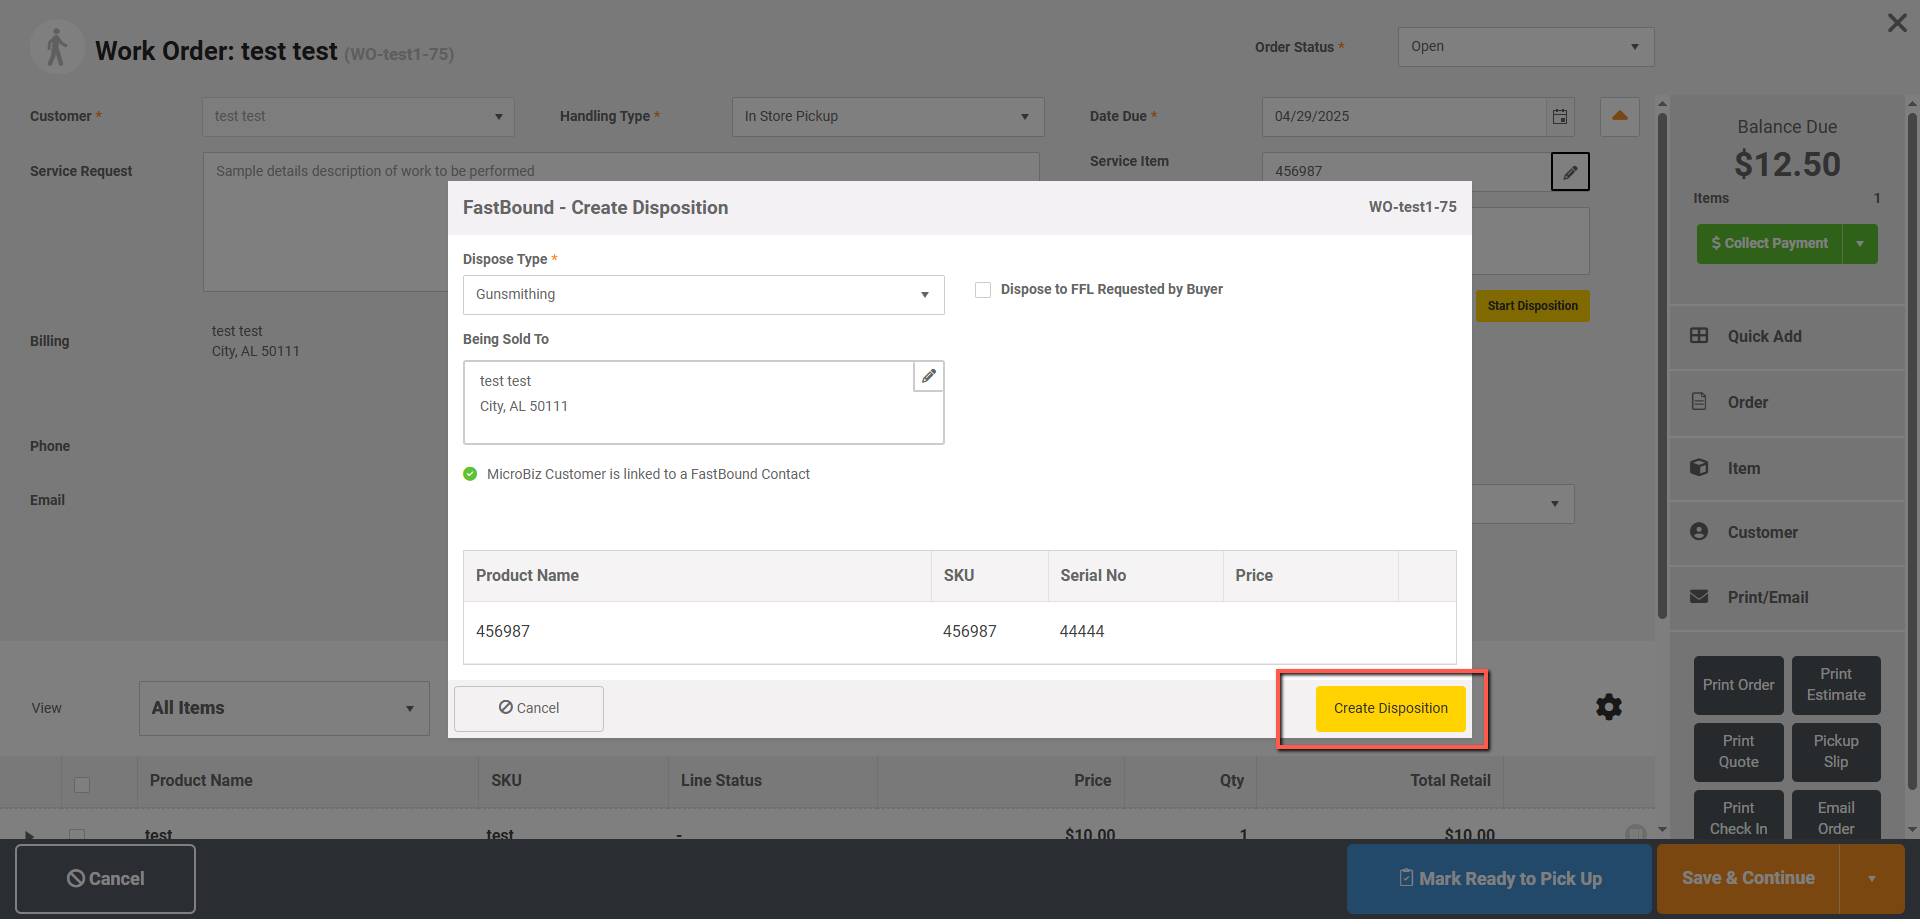Screen dimensions: 1920x919
Task: Edit the Service Item with pencil icon
Action: pyautogui.click(x=1570, y=171)
